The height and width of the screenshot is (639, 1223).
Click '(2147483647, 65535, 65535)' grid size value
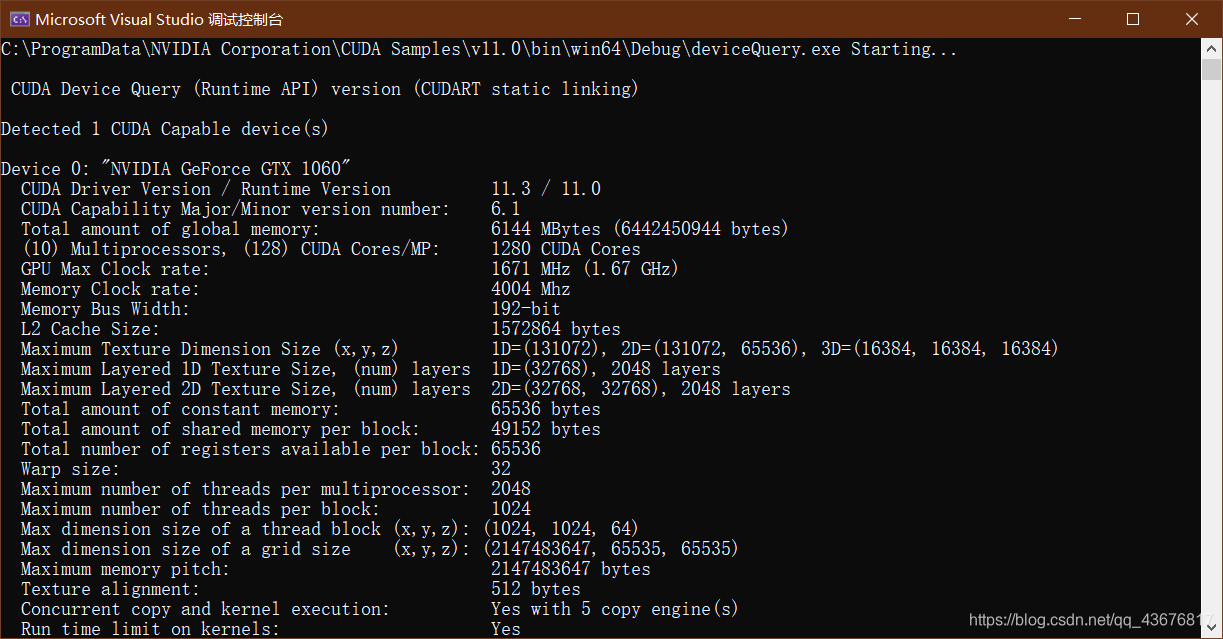point(611,549)
